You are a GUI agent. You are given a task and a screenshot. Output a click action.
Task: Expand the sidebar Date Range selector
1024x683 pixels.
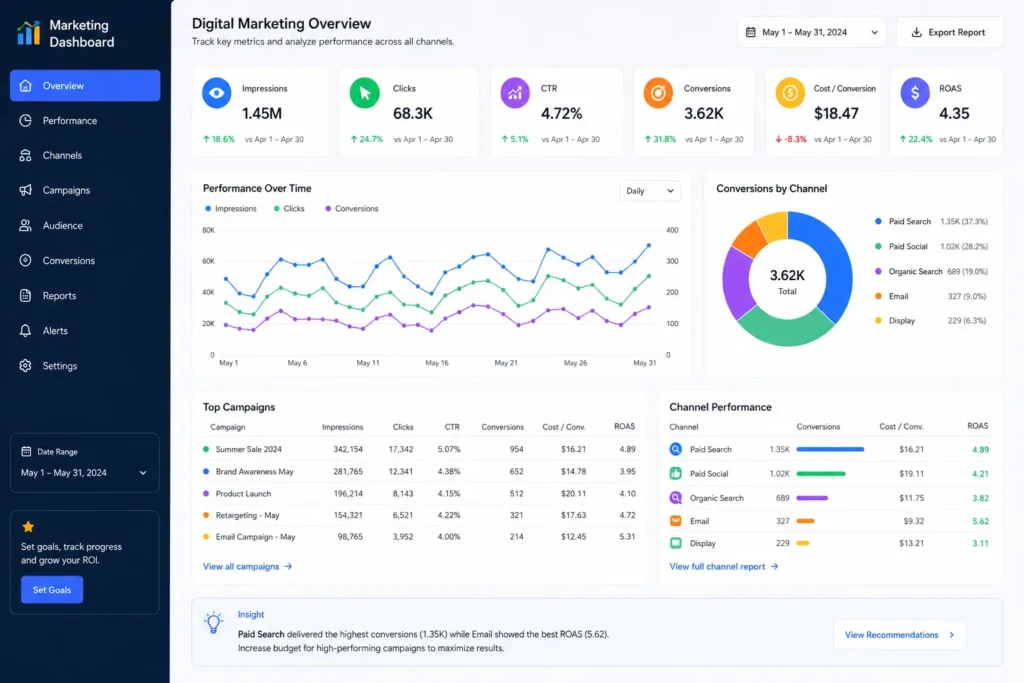84,473
